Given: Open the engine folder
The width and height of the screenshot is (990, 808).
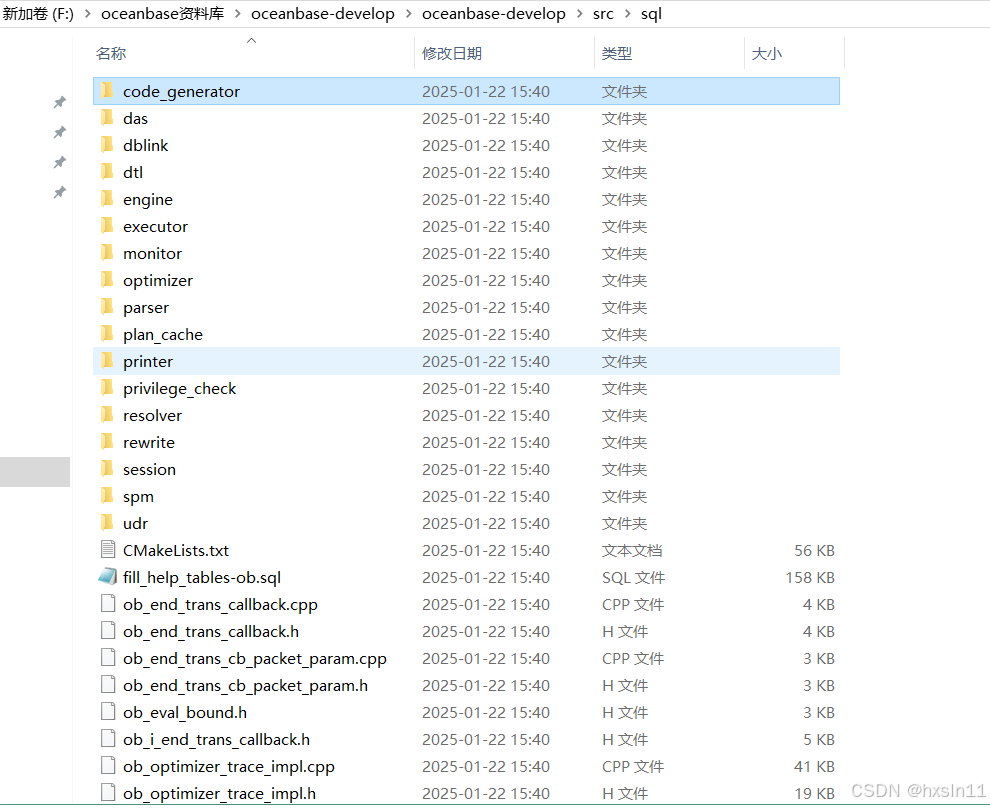Looking at the screenshot, I should click(x=147, y=199).
